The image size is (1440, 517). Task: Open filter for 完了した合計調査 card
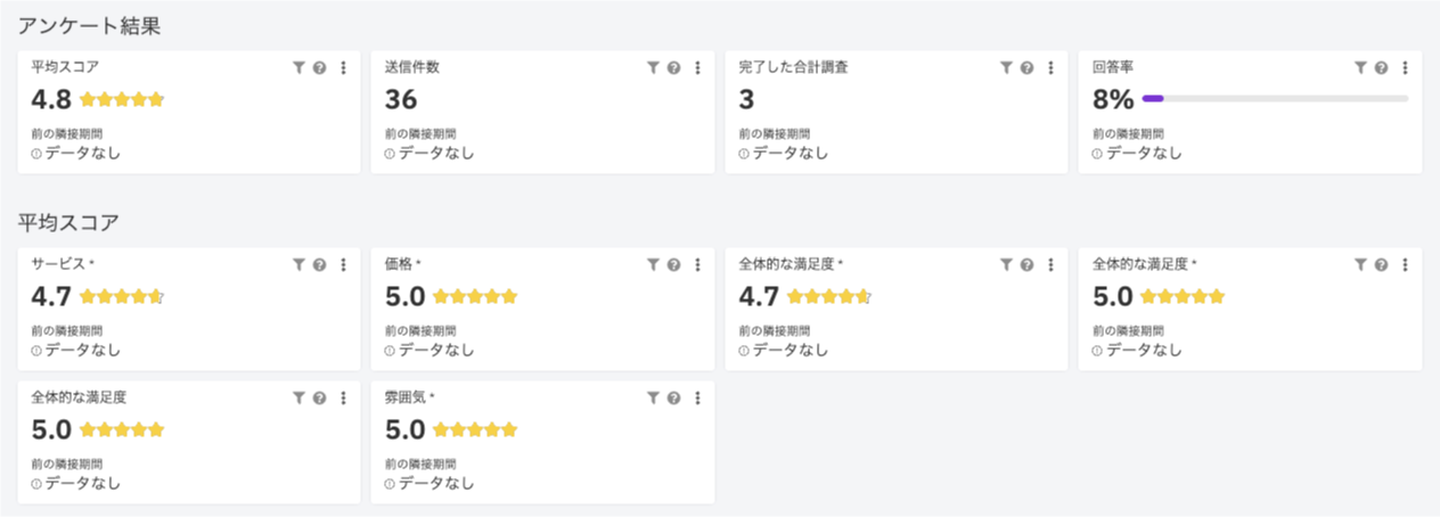(x=1006, y=68)
